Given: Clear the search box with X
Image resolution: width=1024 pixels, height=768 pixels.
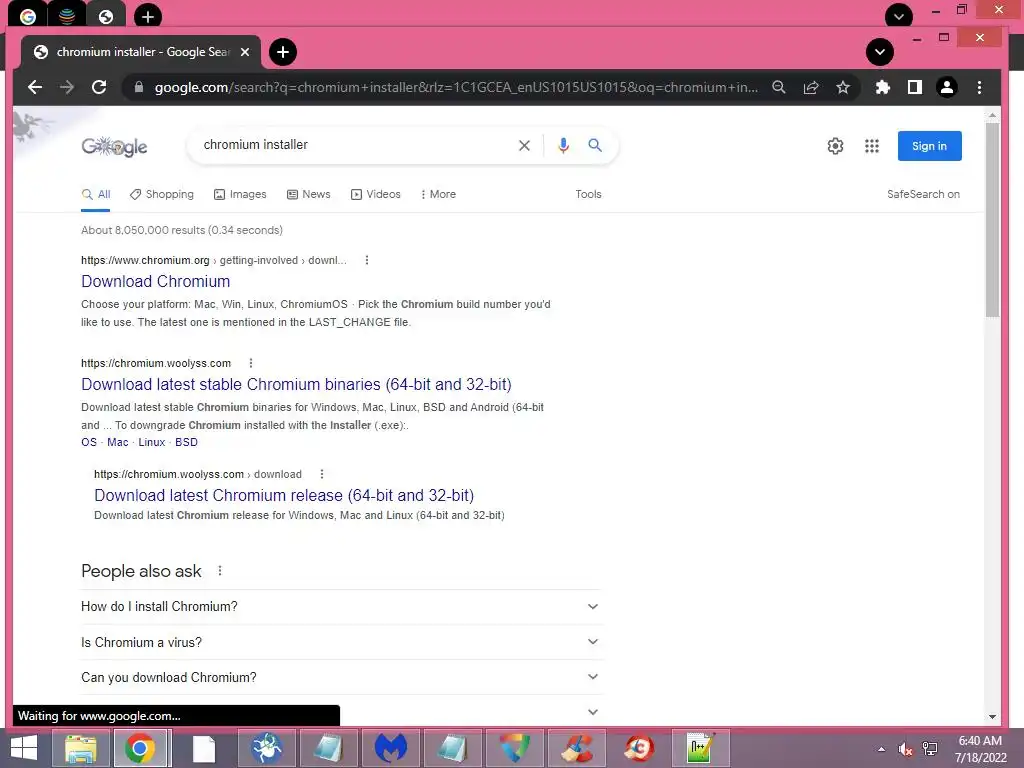Looking at the screenshot, I should pyautogui.click(x=524, y=146).
